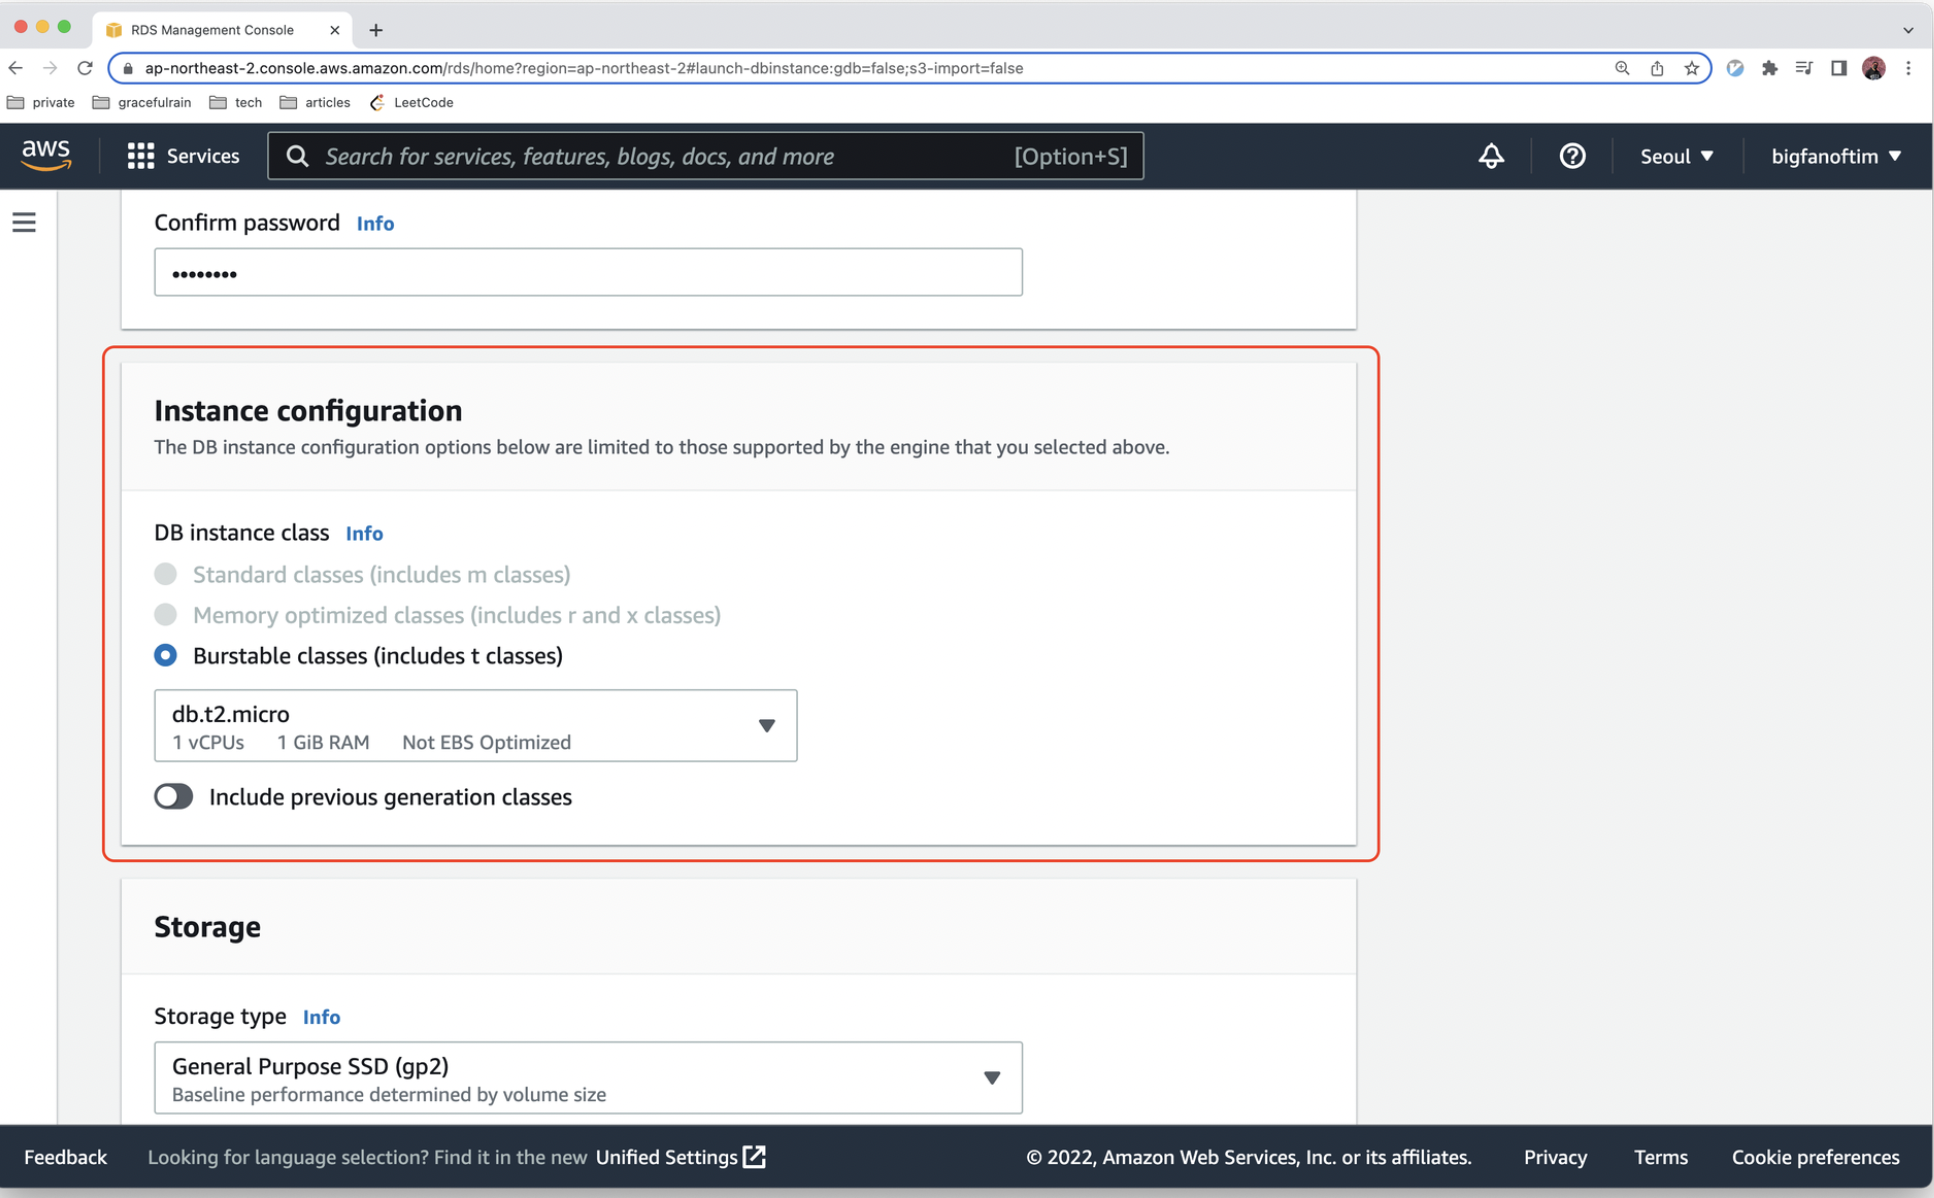
Task: Click the AWS logo home icon
Action: [x=46, y=154]
